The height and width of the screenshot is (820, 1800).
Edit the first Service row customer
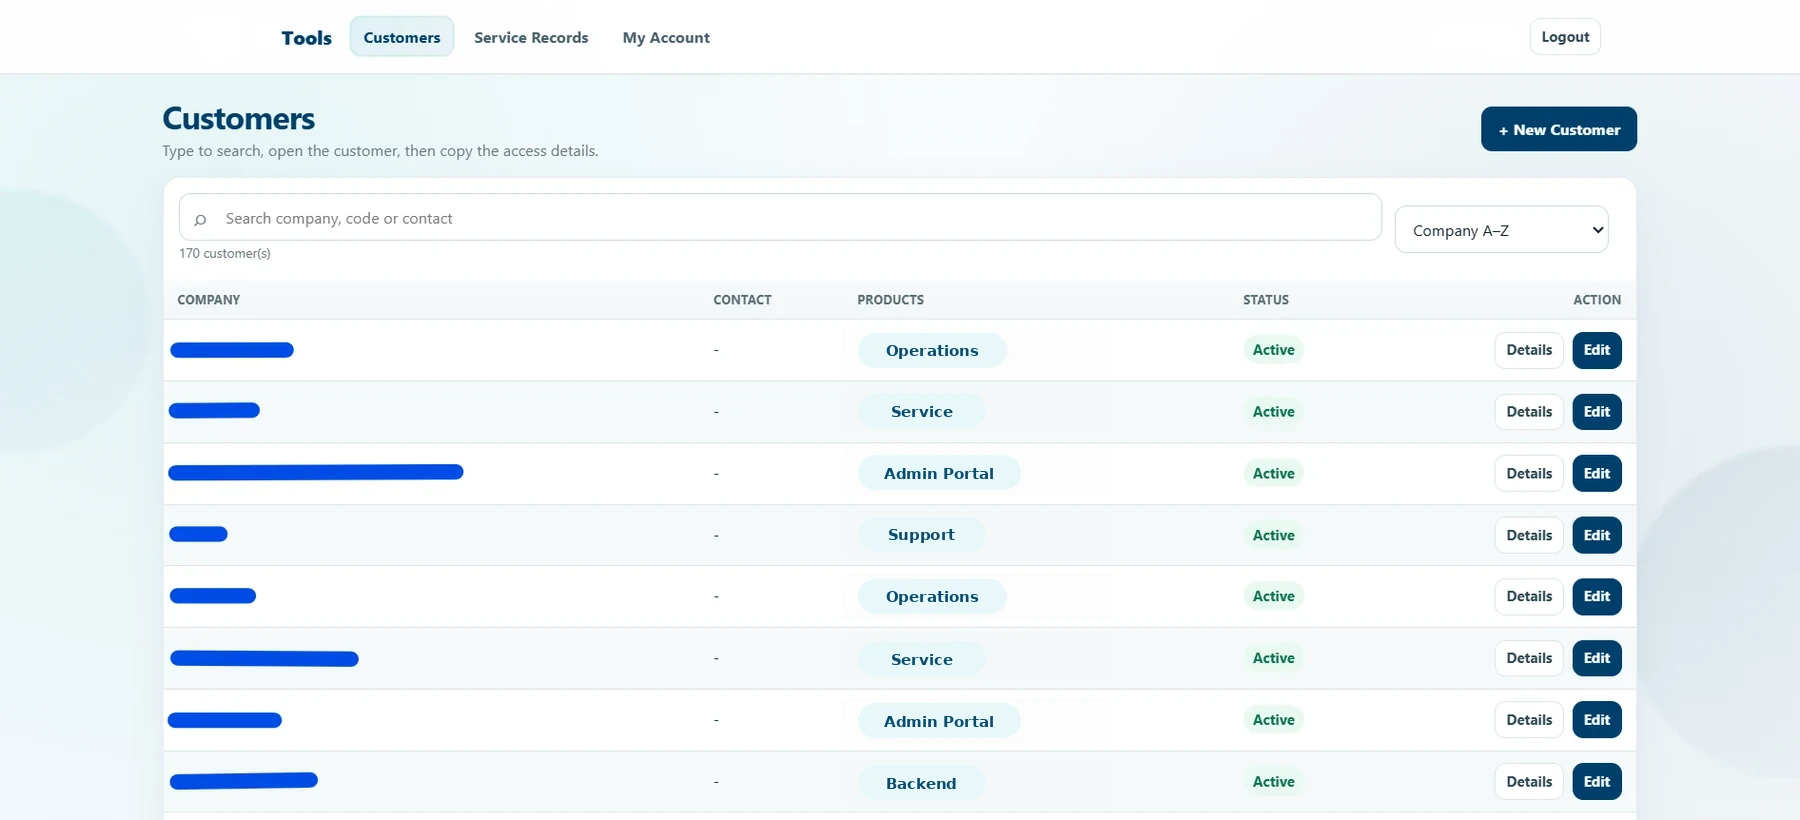(1597, 412)
